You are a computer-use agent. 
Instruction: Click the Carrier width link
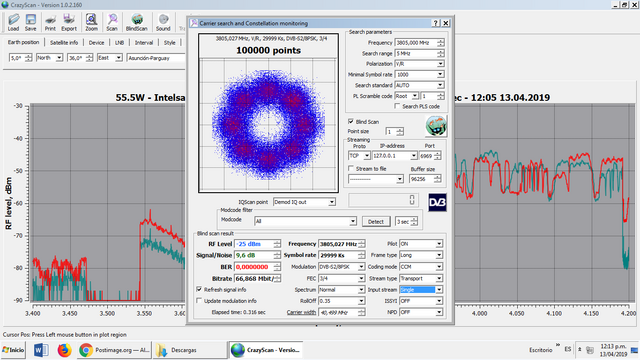coord(301,312)
